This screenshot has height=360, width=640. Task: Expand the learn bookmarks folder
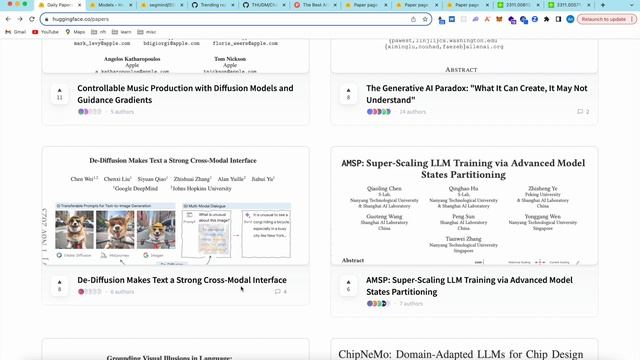pyautogui.click(x=122, y=32)
